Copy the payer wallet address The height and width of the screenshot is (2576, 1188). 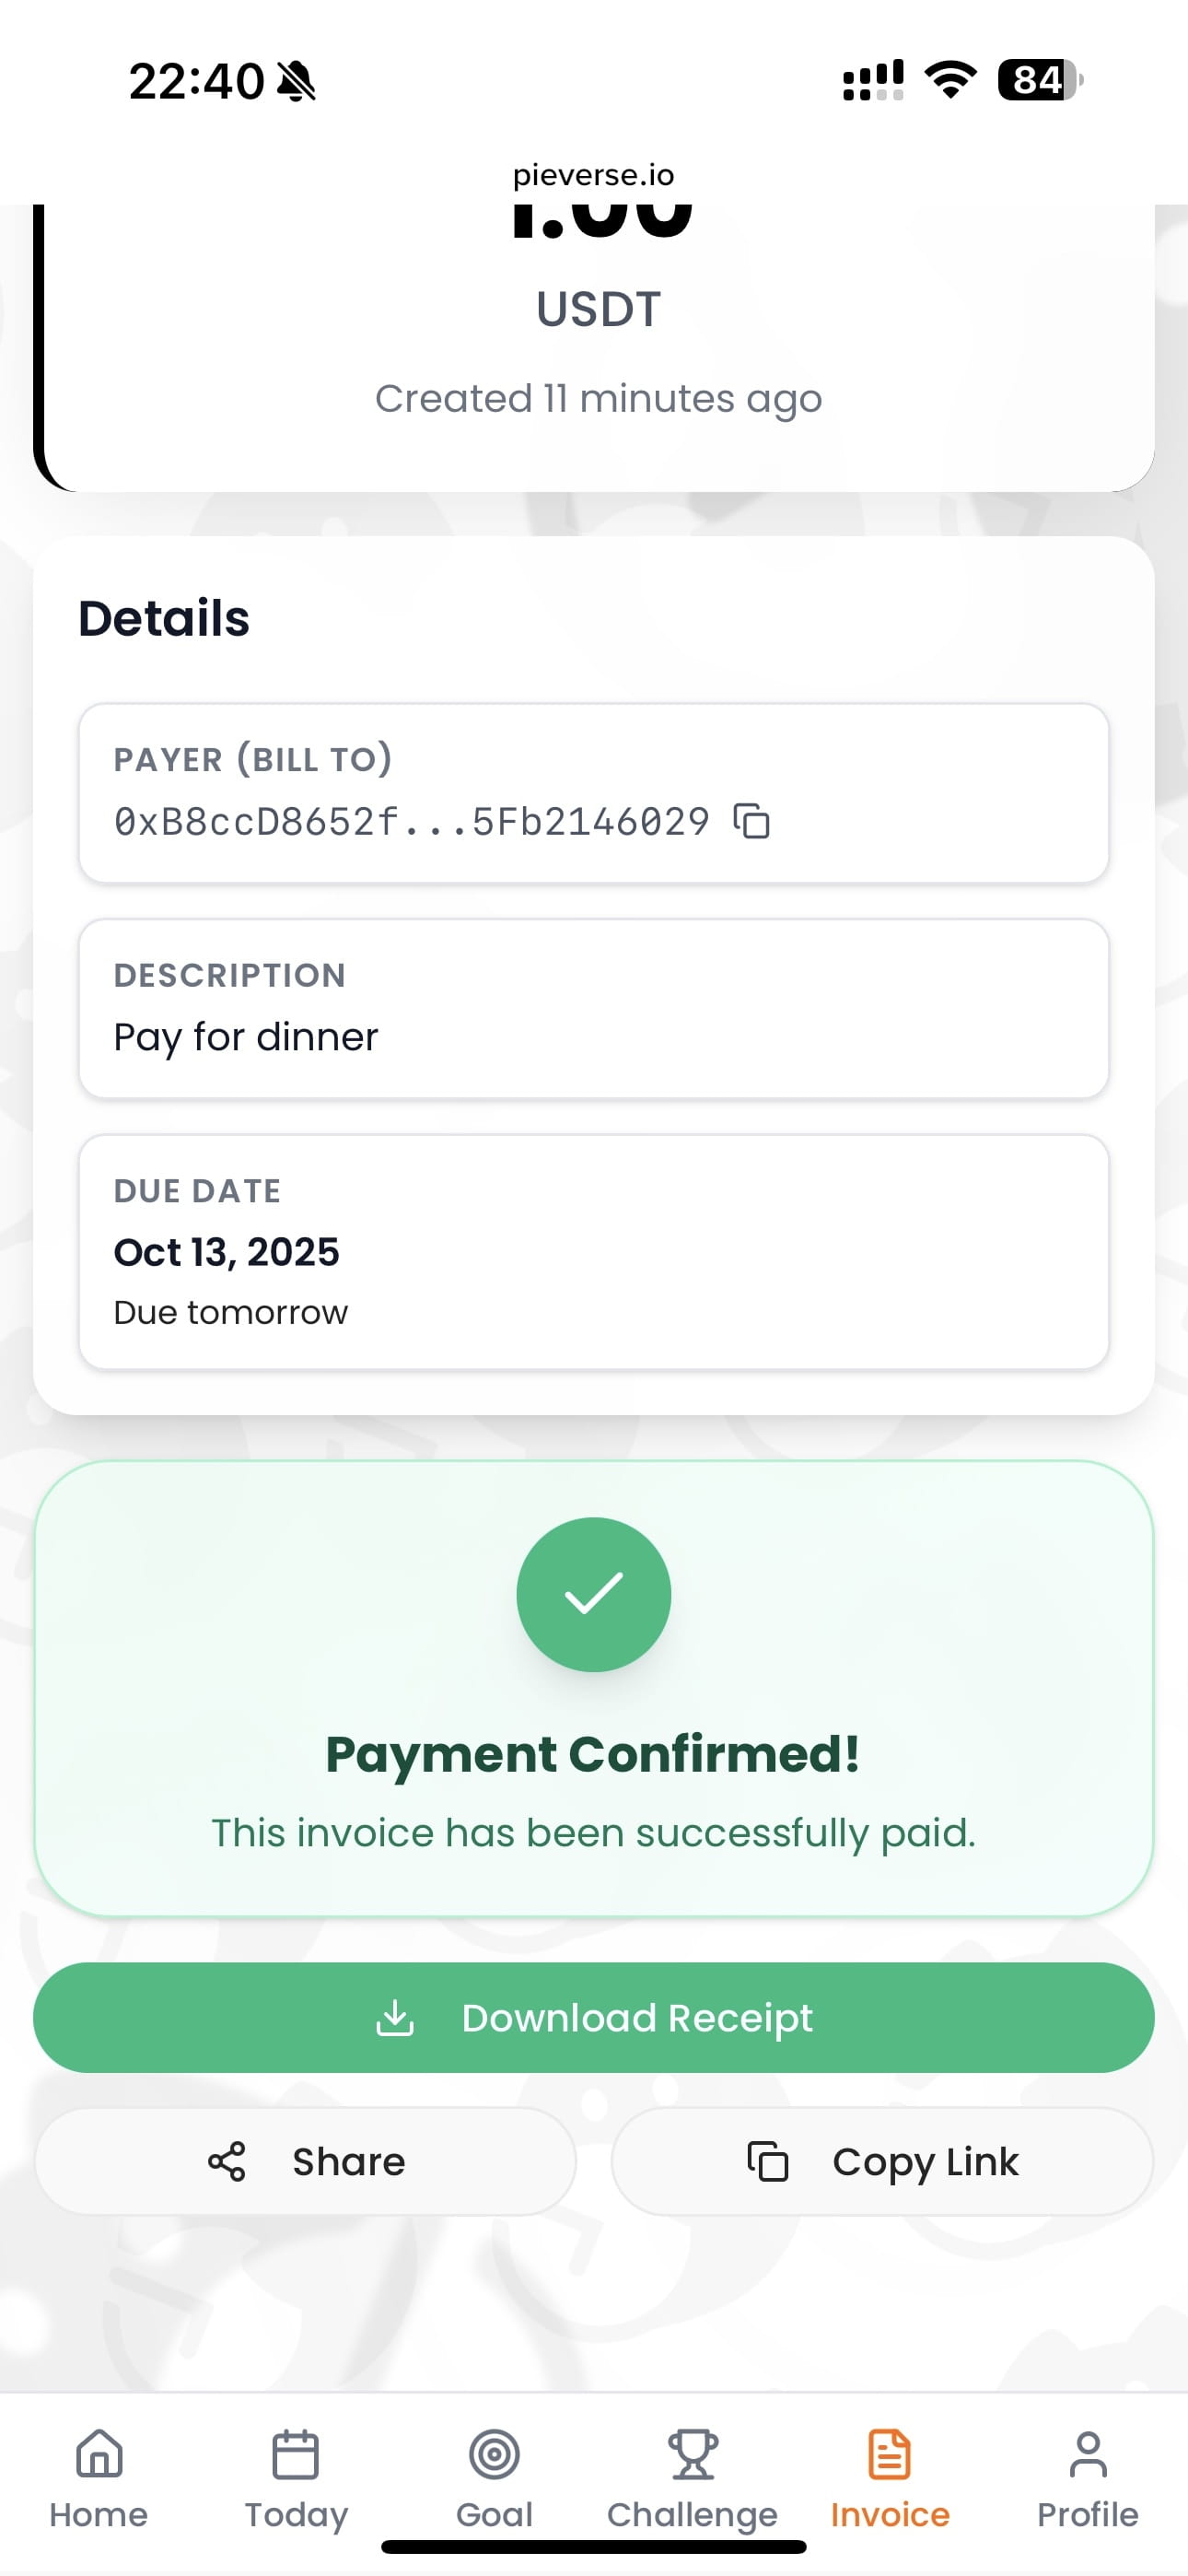coord(751,821)
